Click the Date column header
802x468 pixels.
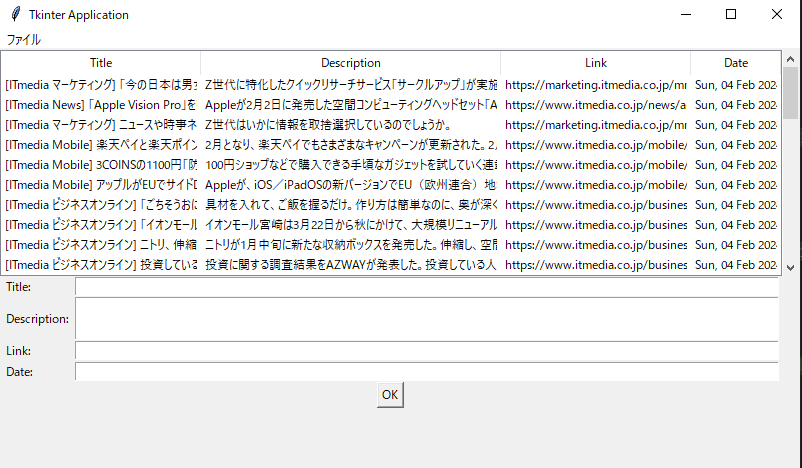pyautogui.click(x=735, y=63)
